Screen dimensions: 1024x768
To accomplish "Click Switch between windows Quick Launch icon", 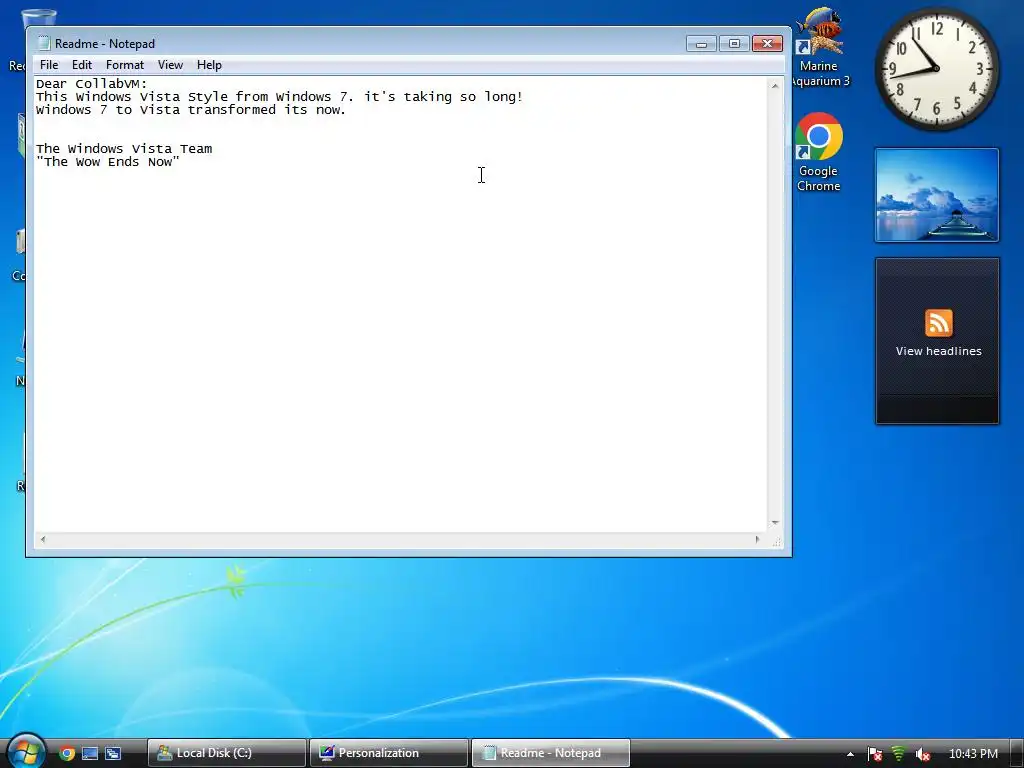I will tap(113, 754).
